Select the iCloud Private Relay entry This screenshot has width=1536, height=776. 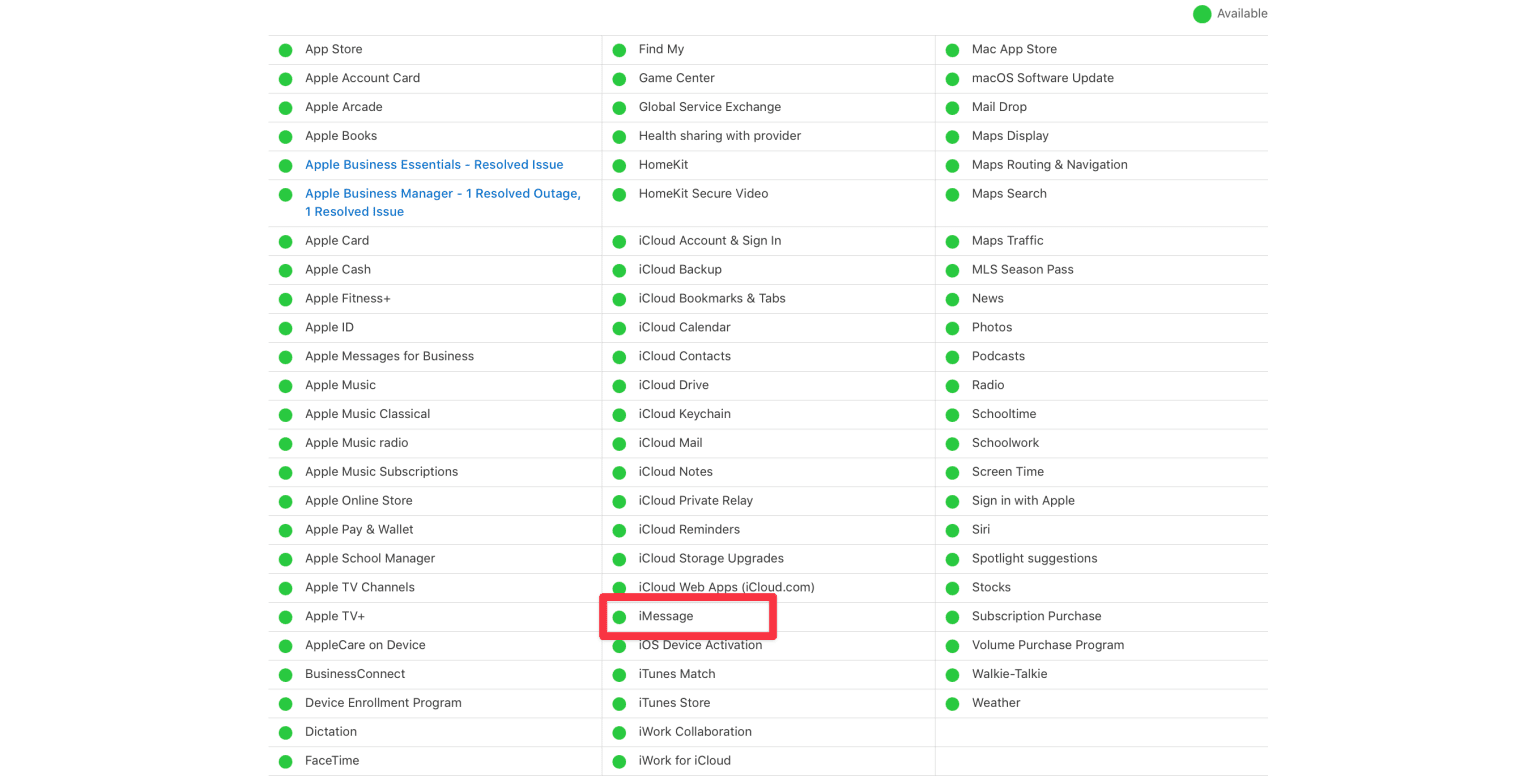tap(696, 500)
